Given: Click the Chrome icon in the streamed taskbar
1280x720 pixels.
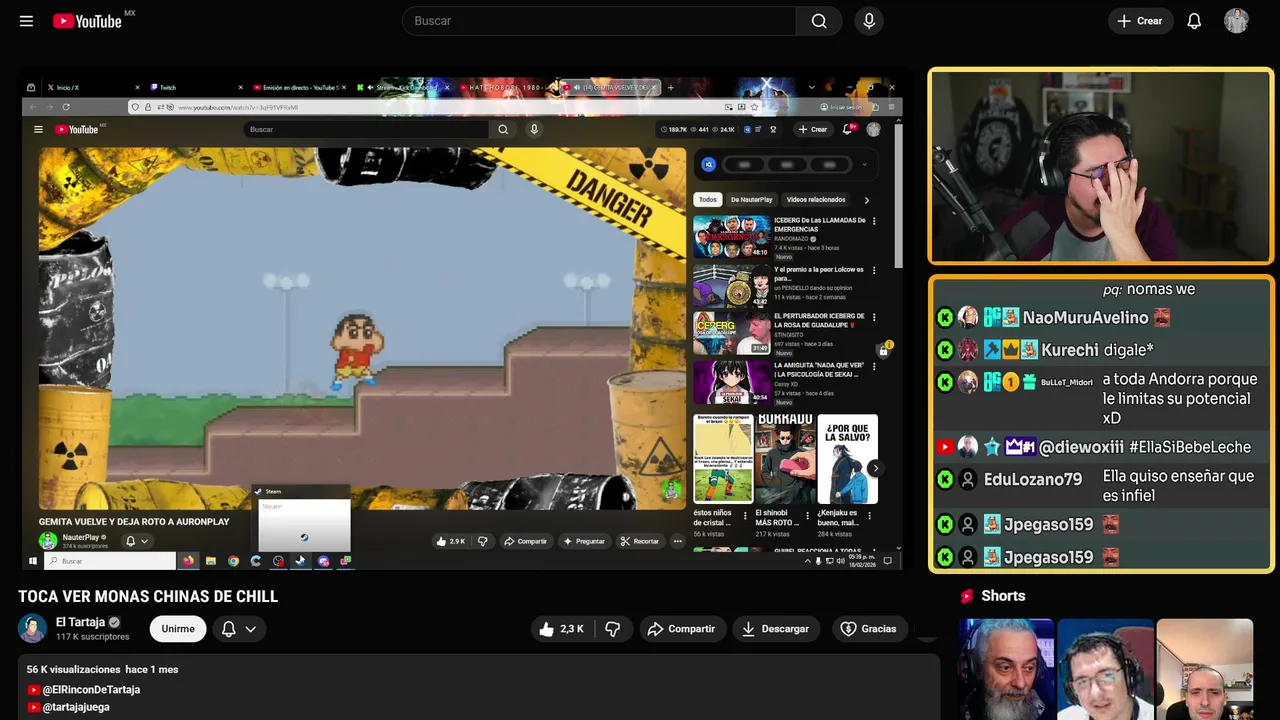Looking at the screenshot, I should click(x=233, y=561).
